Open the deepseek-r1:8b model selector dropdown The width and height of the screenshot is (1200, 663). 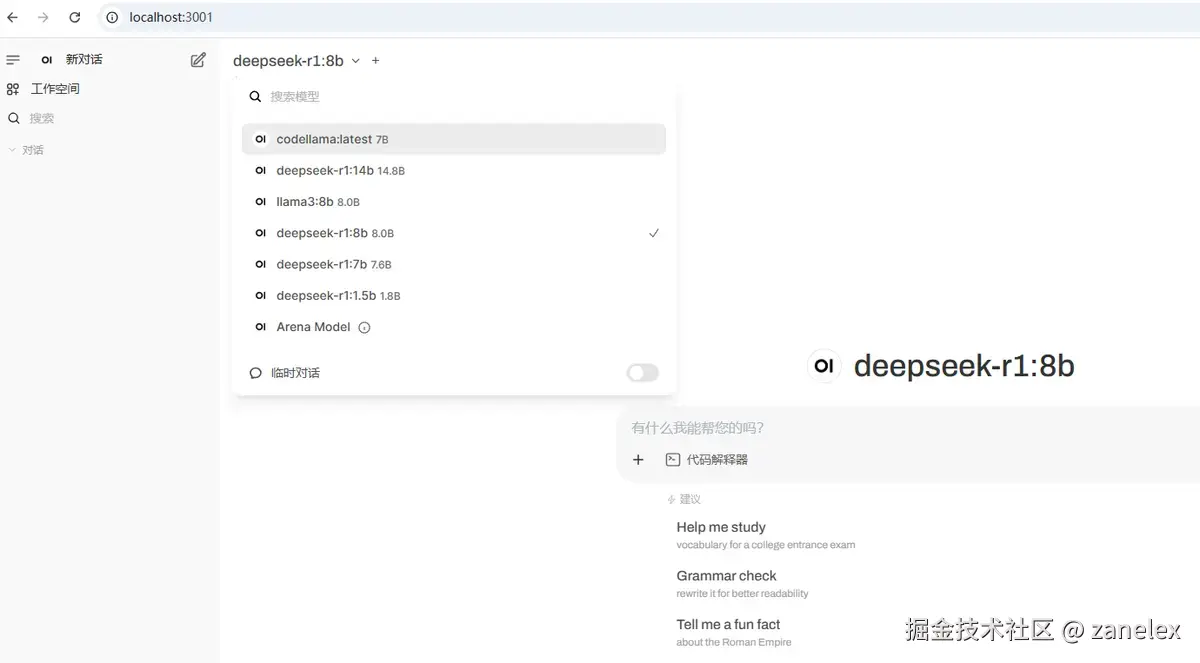(296, 61)
